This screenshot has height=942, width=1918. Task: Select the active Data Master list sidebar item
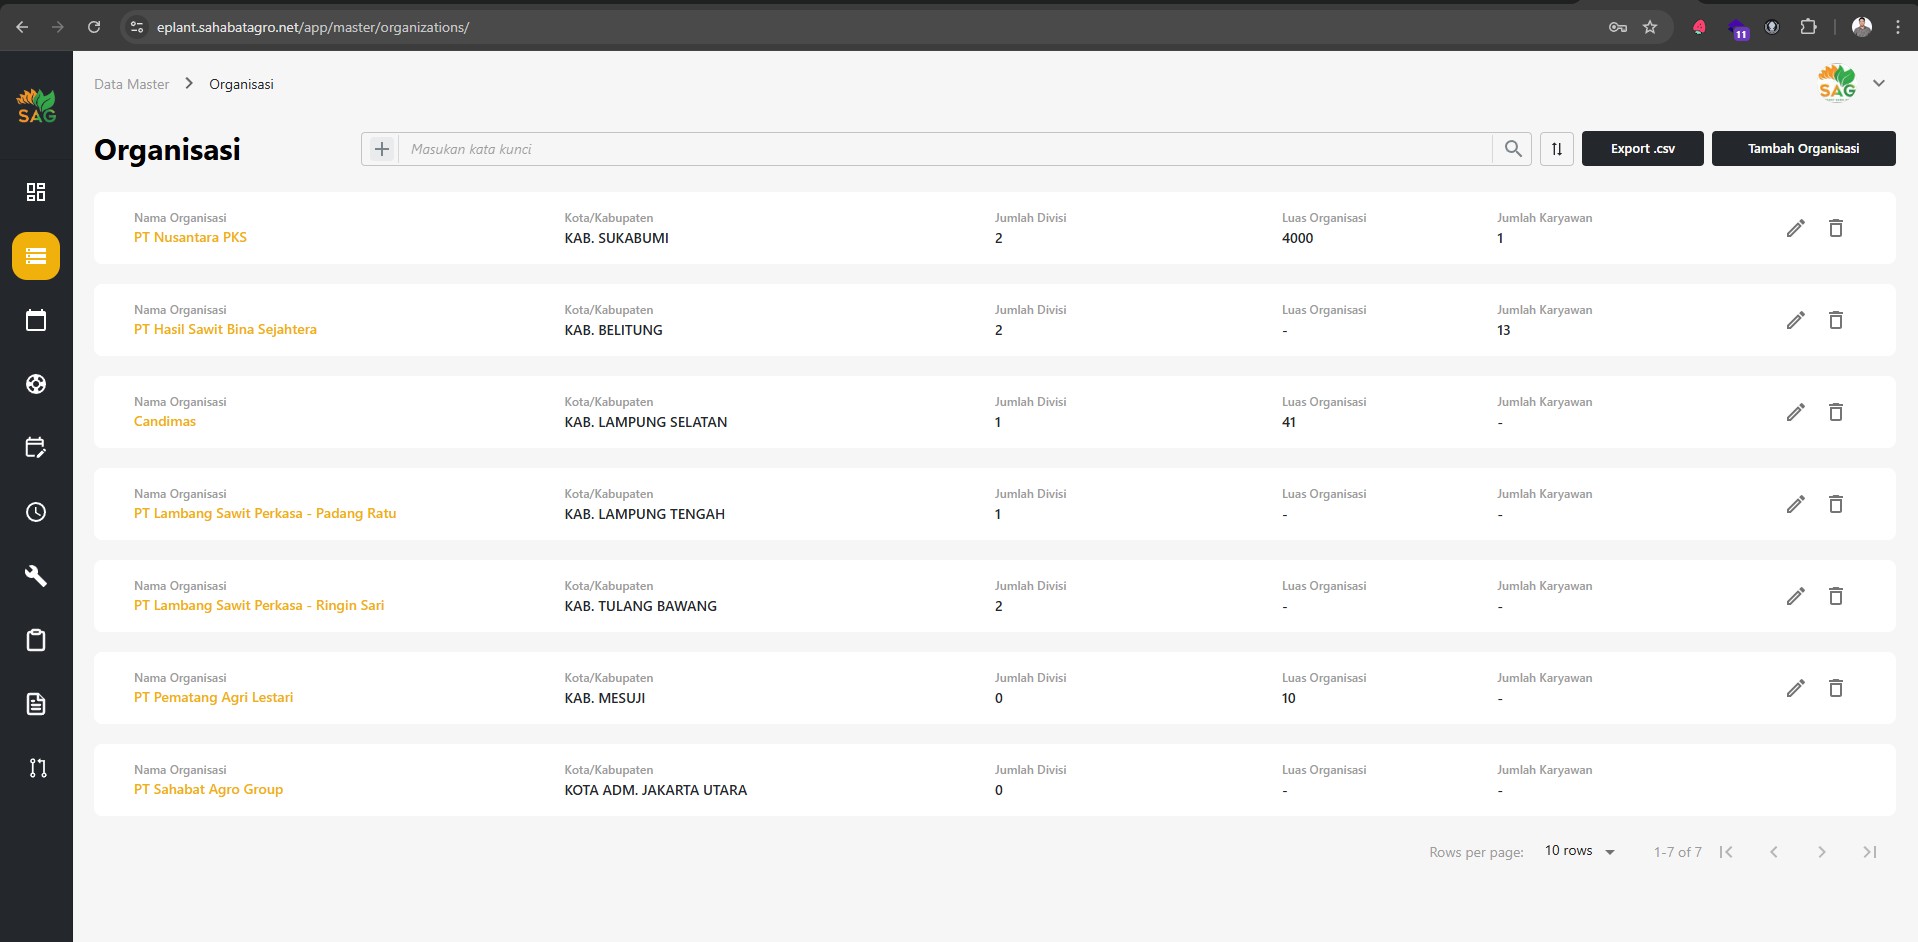tap(36, 256)
